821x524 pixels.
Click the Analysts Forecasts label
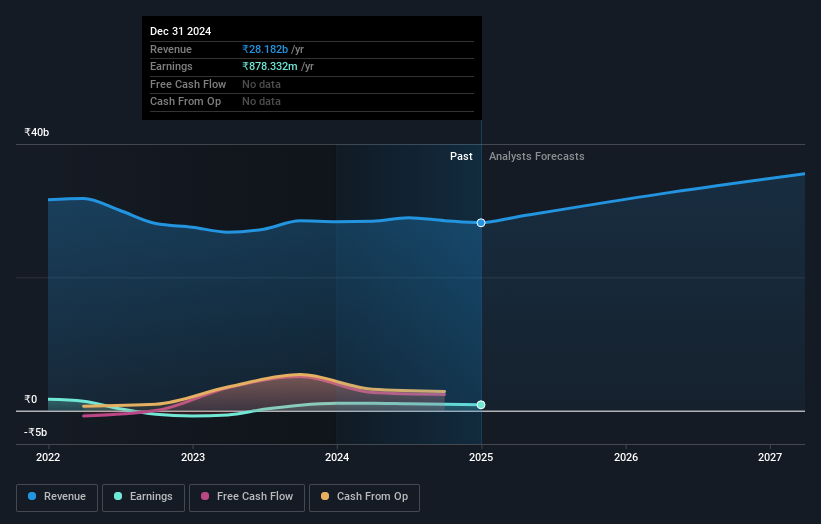tap(537, 157)
